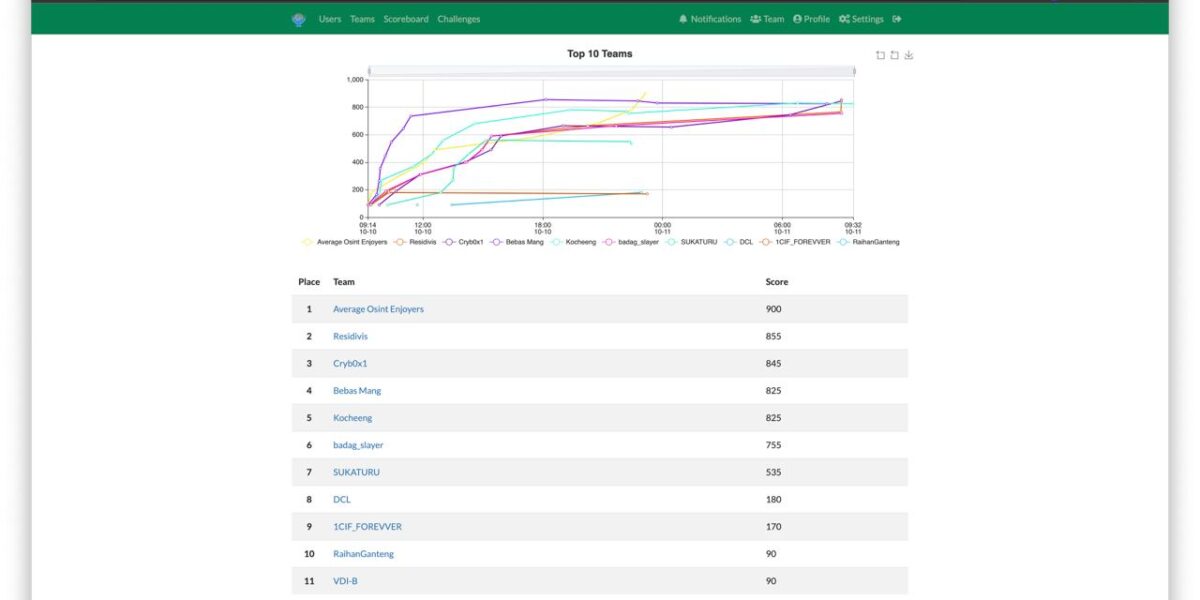Open the 1CIF_FOREVVER team link

tap(367, 526)
